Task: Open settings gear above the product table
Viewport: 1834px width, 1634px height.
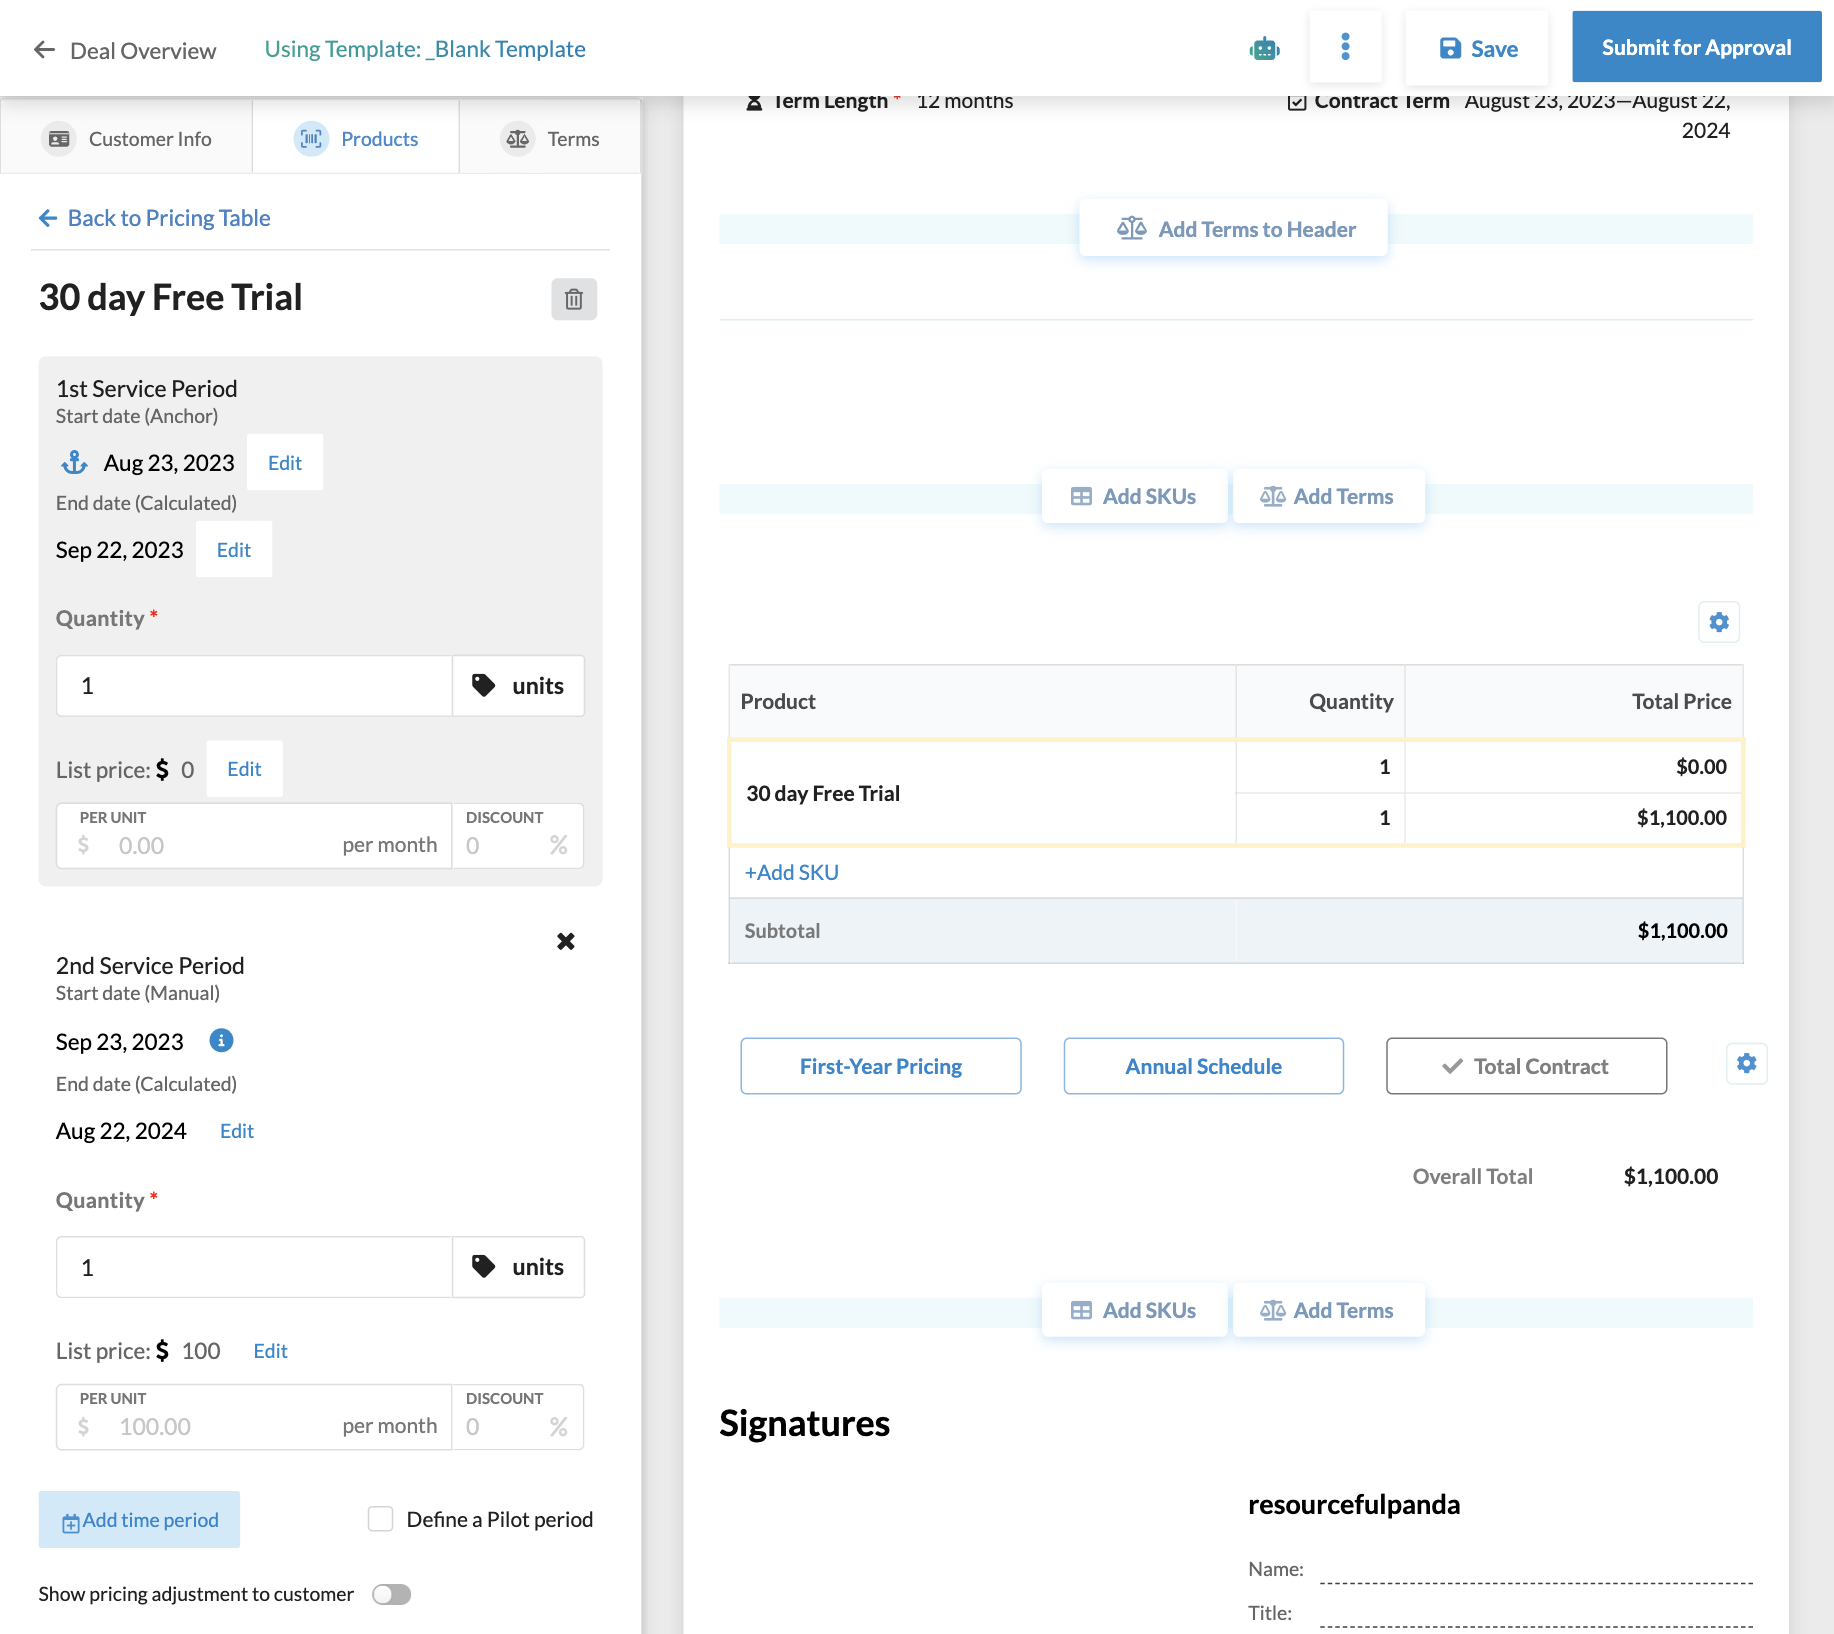Action: [x=1718, y=622]
